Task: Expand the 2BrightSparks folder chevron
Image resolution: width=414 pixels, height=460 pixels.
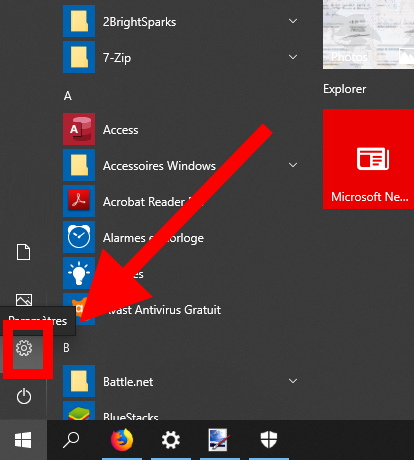Action: pos(293,21)
